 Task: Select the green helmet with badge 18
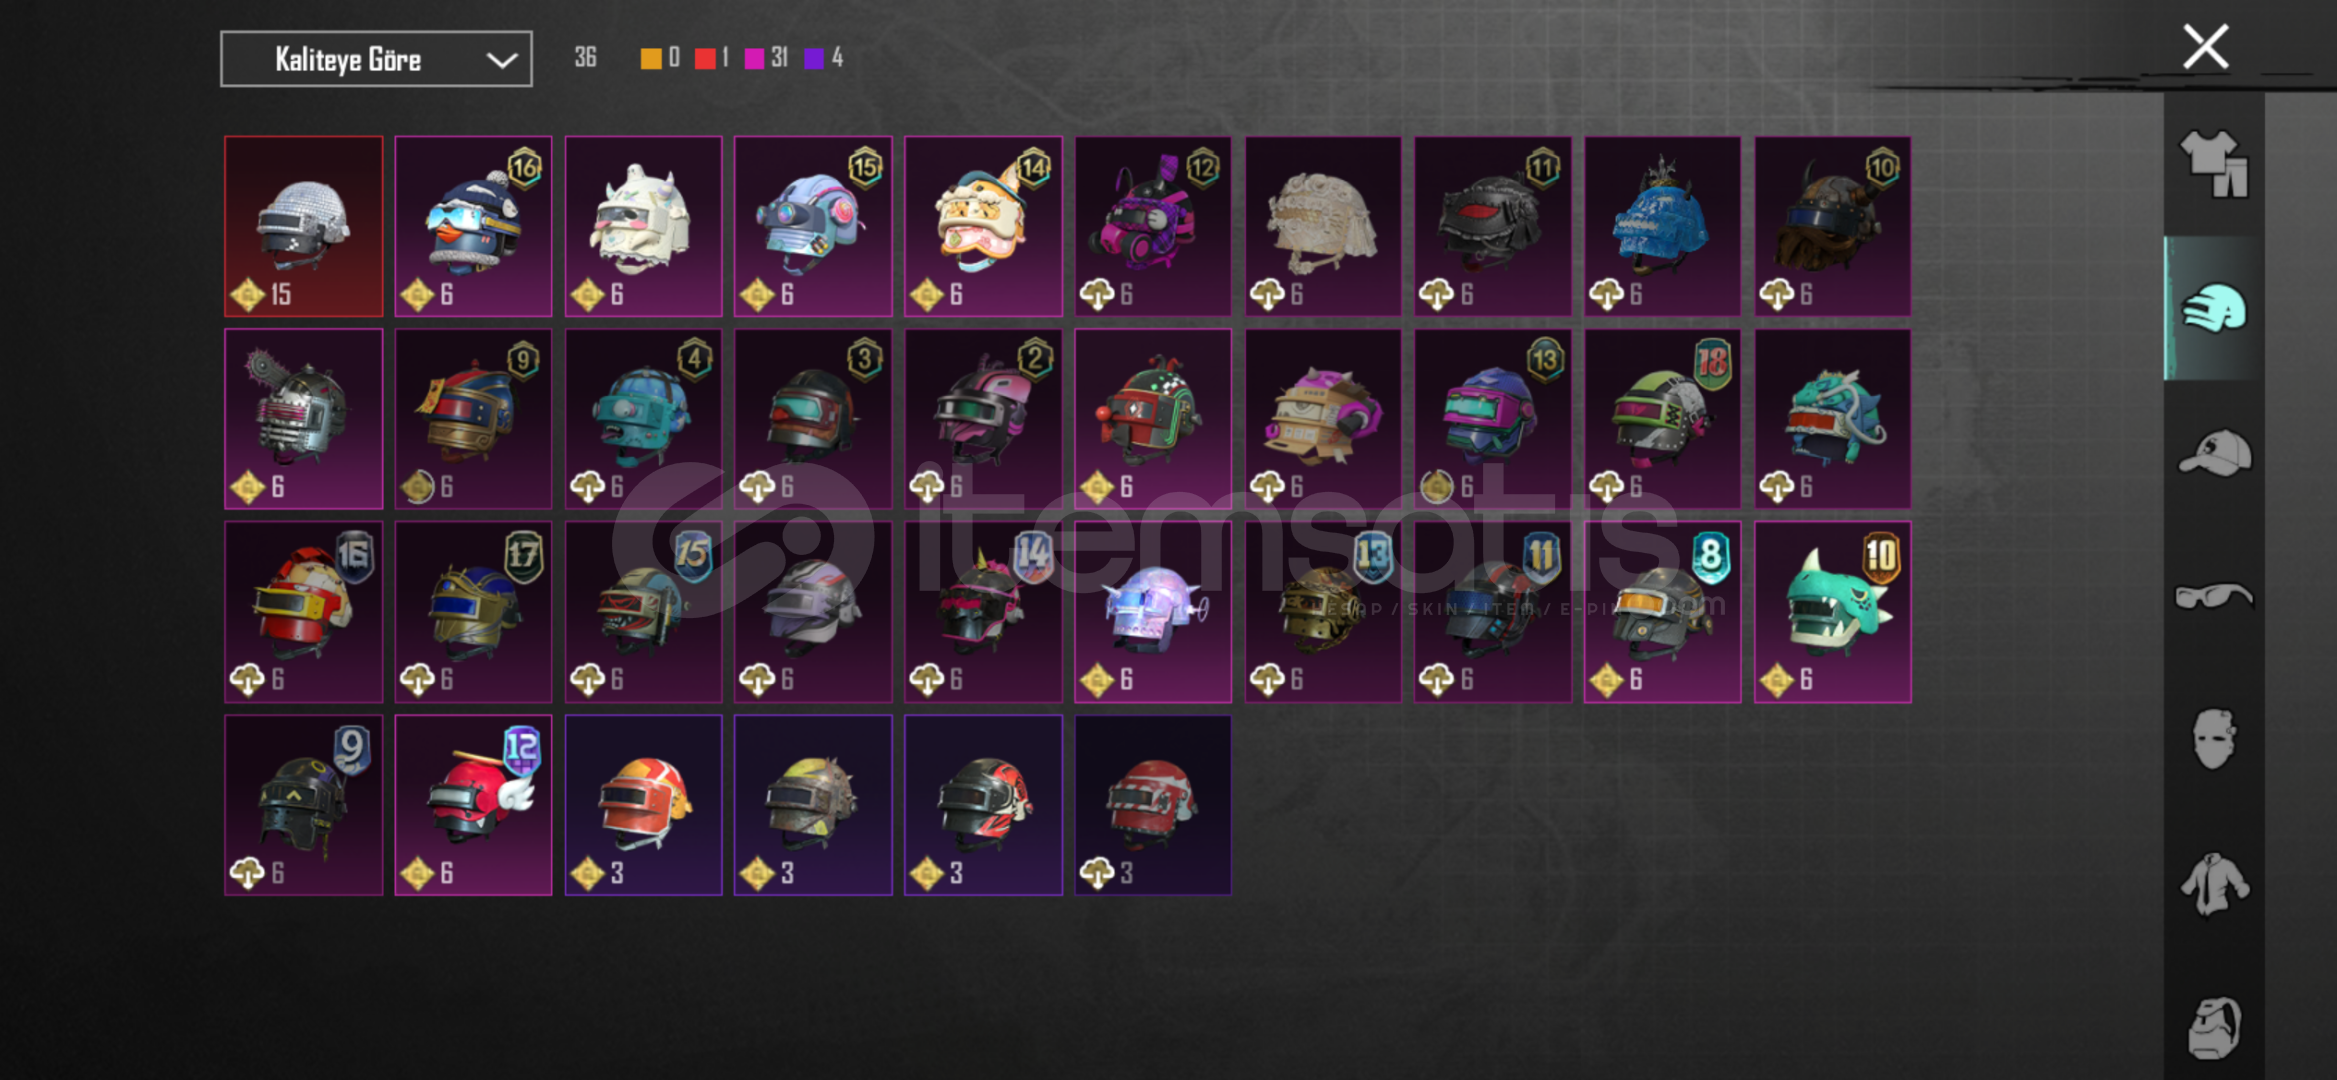click(x=1662, y=419)
